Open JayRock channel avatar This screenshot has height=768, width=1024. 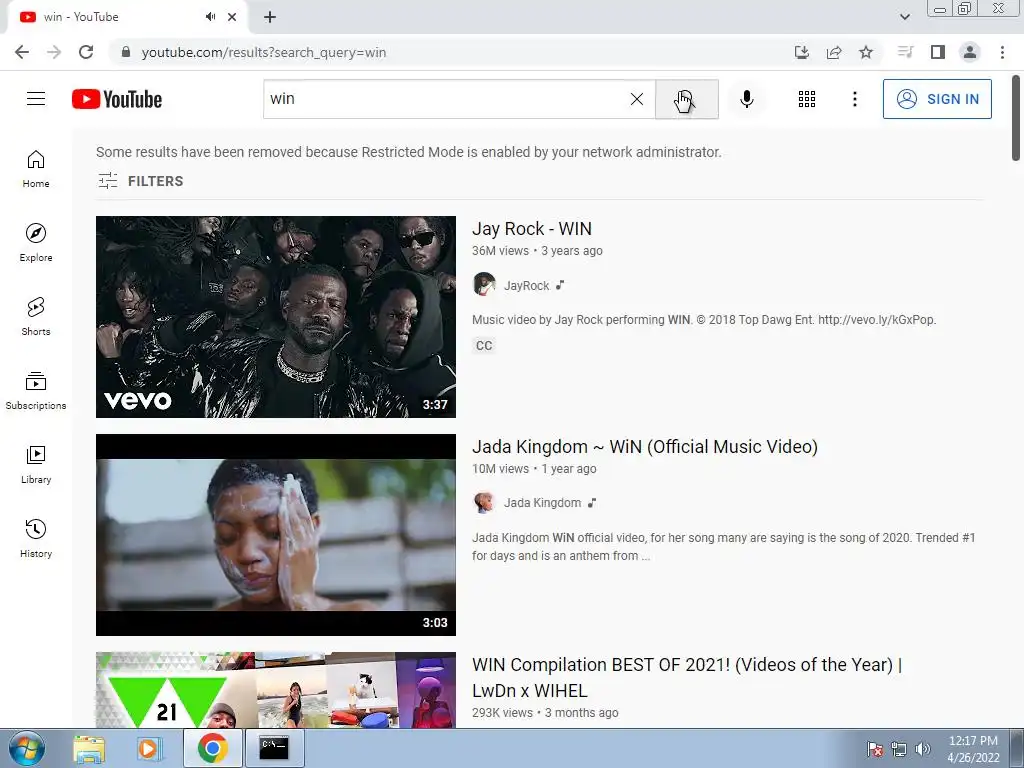coord(484,285)
